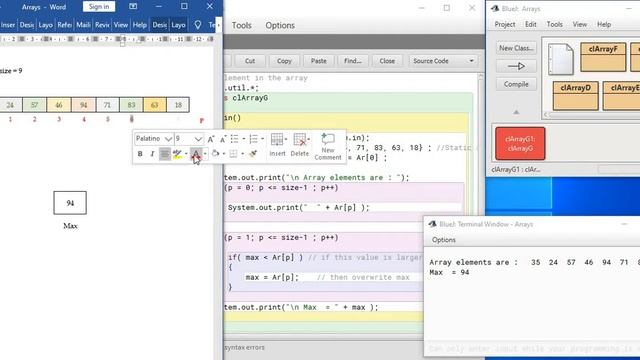The height and width of the screenshot is (360, 640).
Task: Open Edit menu in BlueJ main window
Action: [531, 24]
